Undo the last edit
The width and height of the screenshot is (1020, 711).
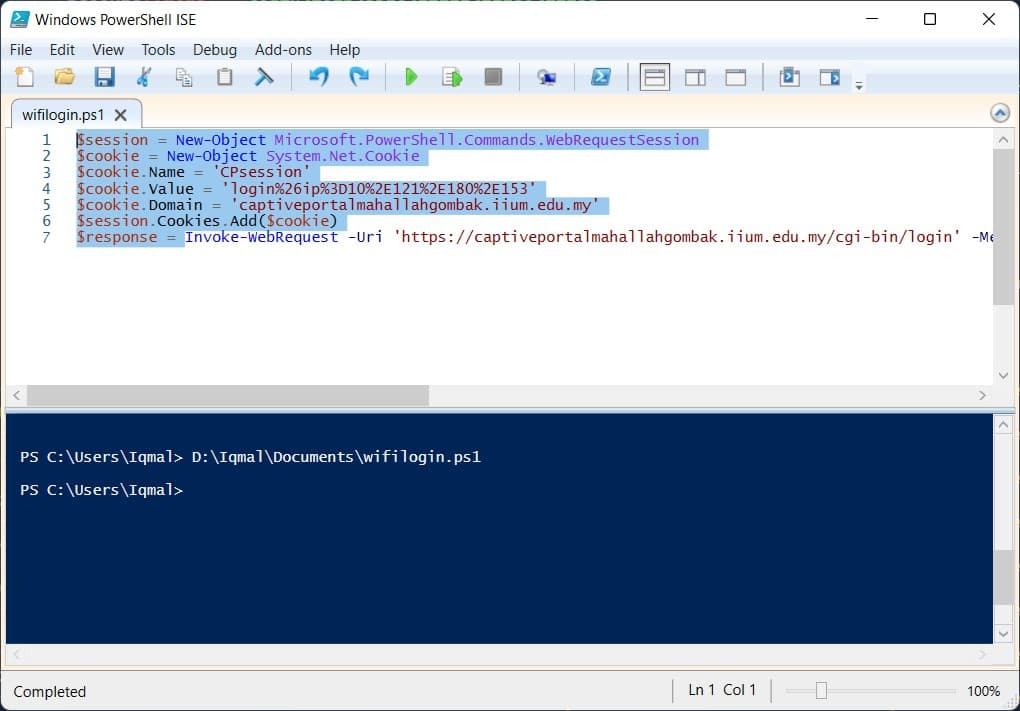[319, 77]
